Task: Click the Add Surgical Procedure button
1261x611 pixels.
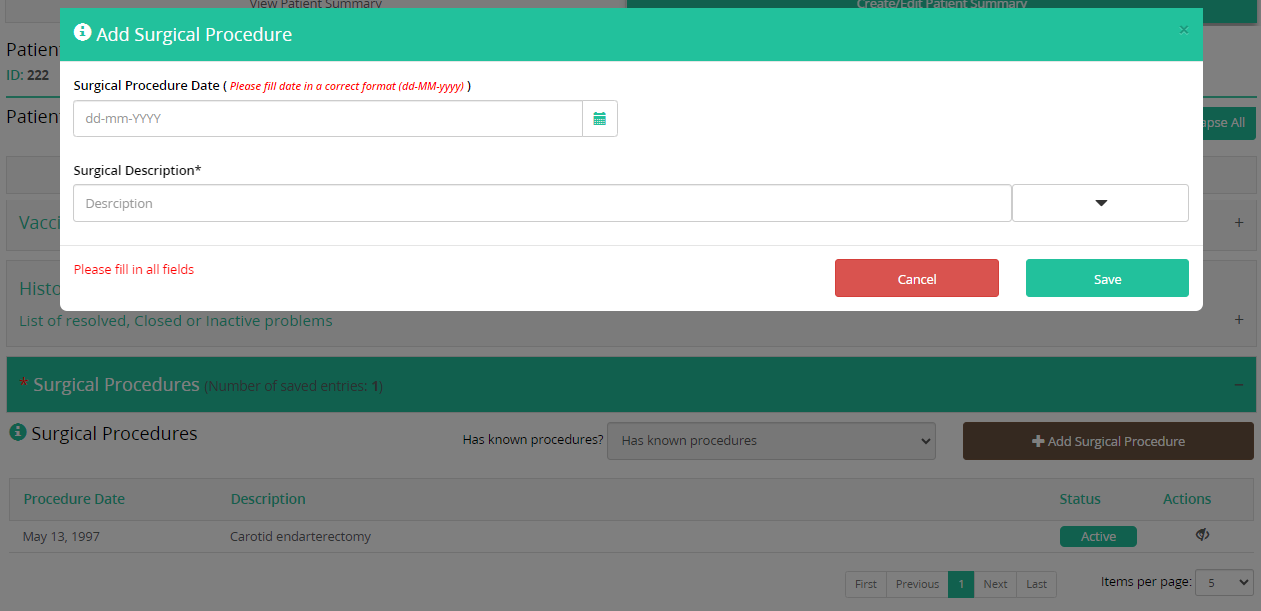Action: (x=1107, y=441)
